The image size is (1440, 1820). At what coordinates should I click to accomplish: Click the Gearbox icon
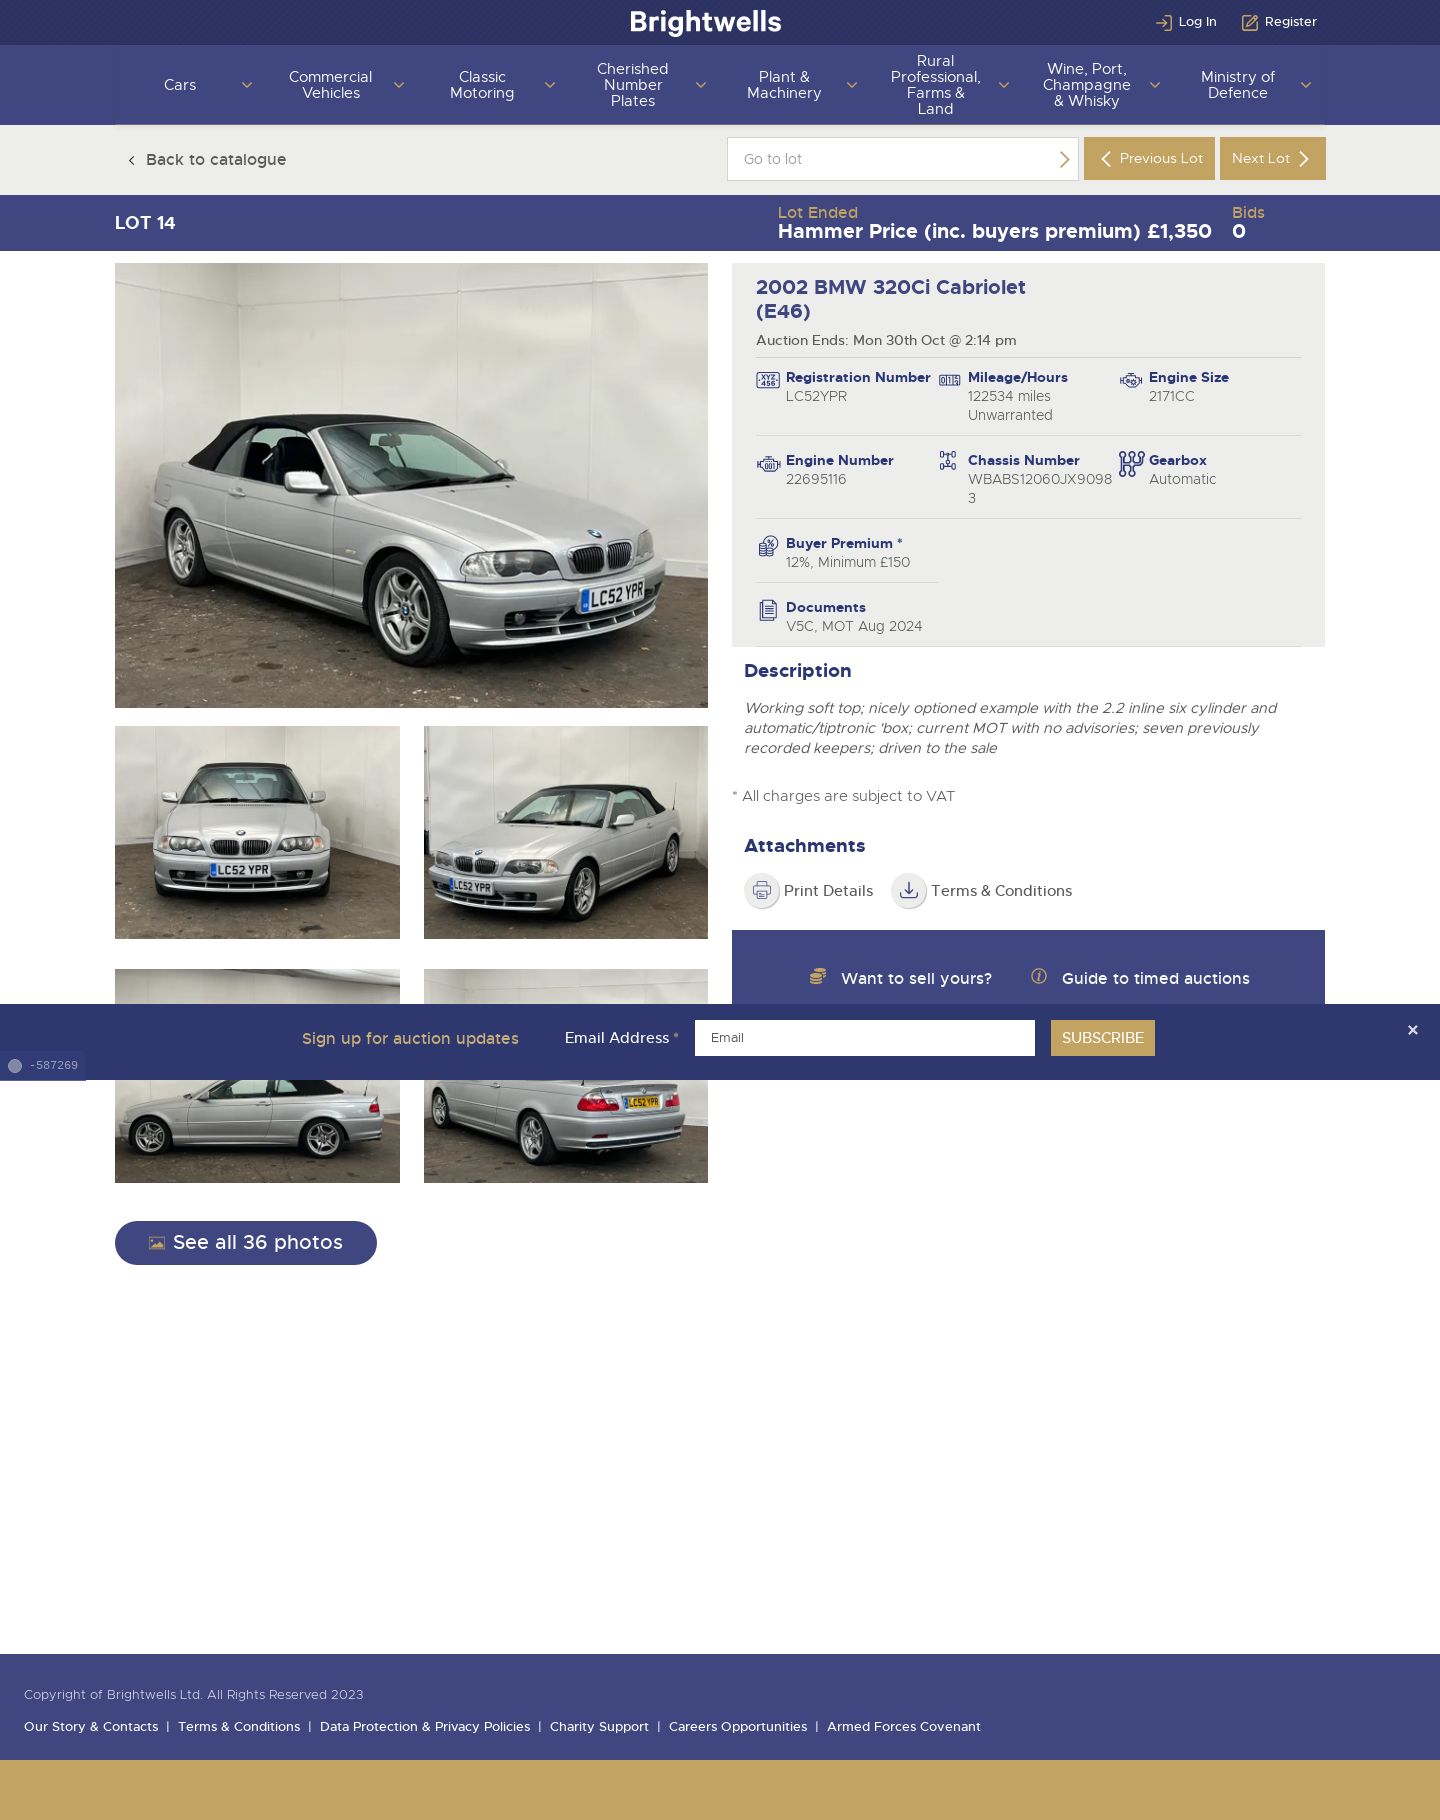click(x=1131, y=464)
